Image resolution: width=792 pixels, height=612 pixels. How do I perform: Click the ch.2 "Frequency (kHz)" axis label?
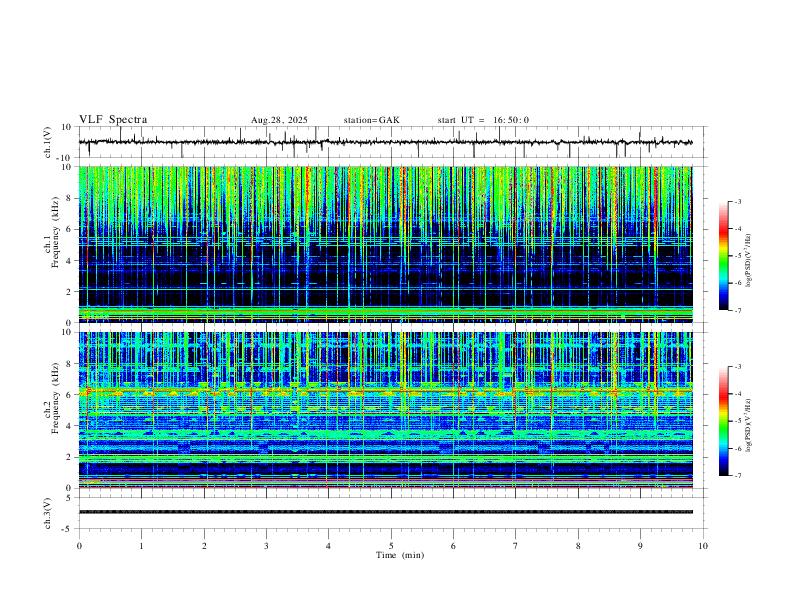click(x=56, y=398)
